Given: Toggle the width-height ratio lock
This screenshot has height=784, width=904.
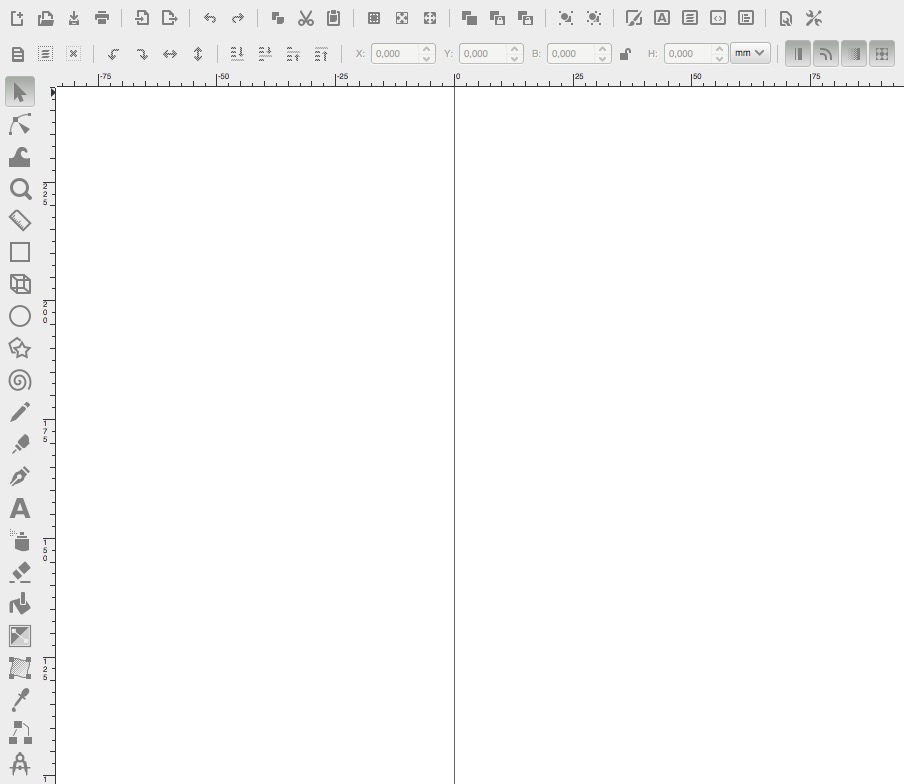Looking at the screenshot, I should 626,54.
